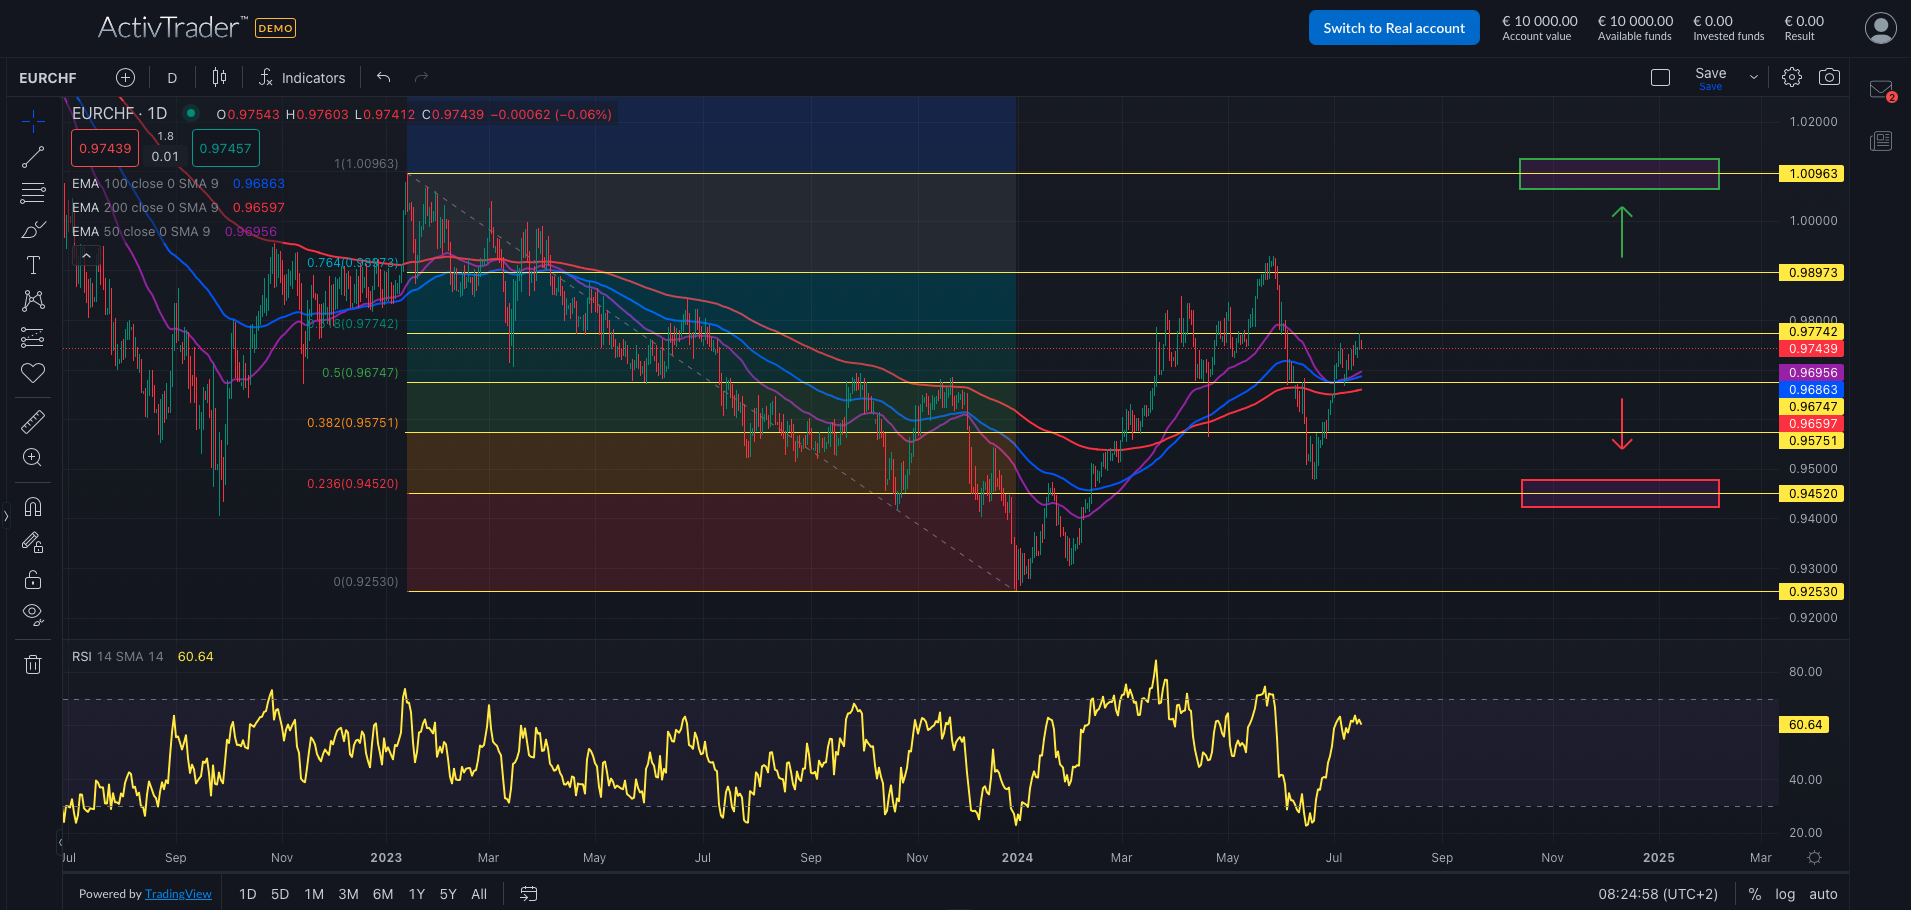Open the TradingView link in the footer

[x=178, y=893]
